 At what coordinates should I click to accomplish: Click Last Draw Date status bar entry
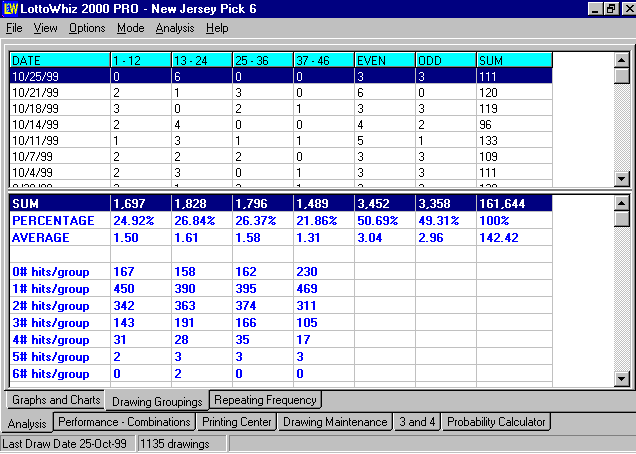pyautogui.click(x=69, y=443)
